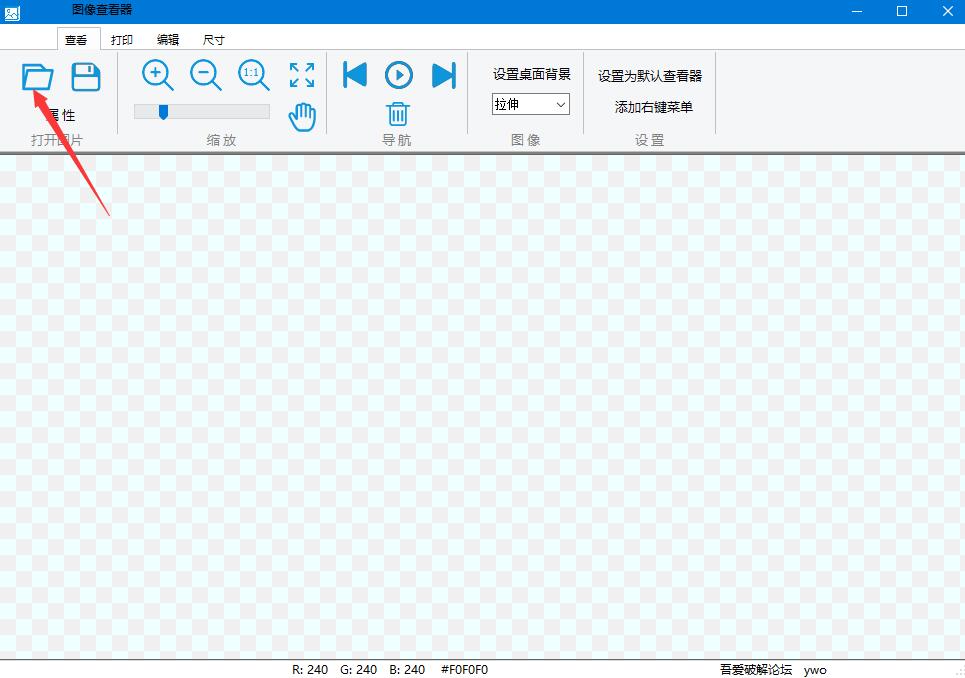
Task: Save the image with the floppy disk icon
Action: click(86, 77)
